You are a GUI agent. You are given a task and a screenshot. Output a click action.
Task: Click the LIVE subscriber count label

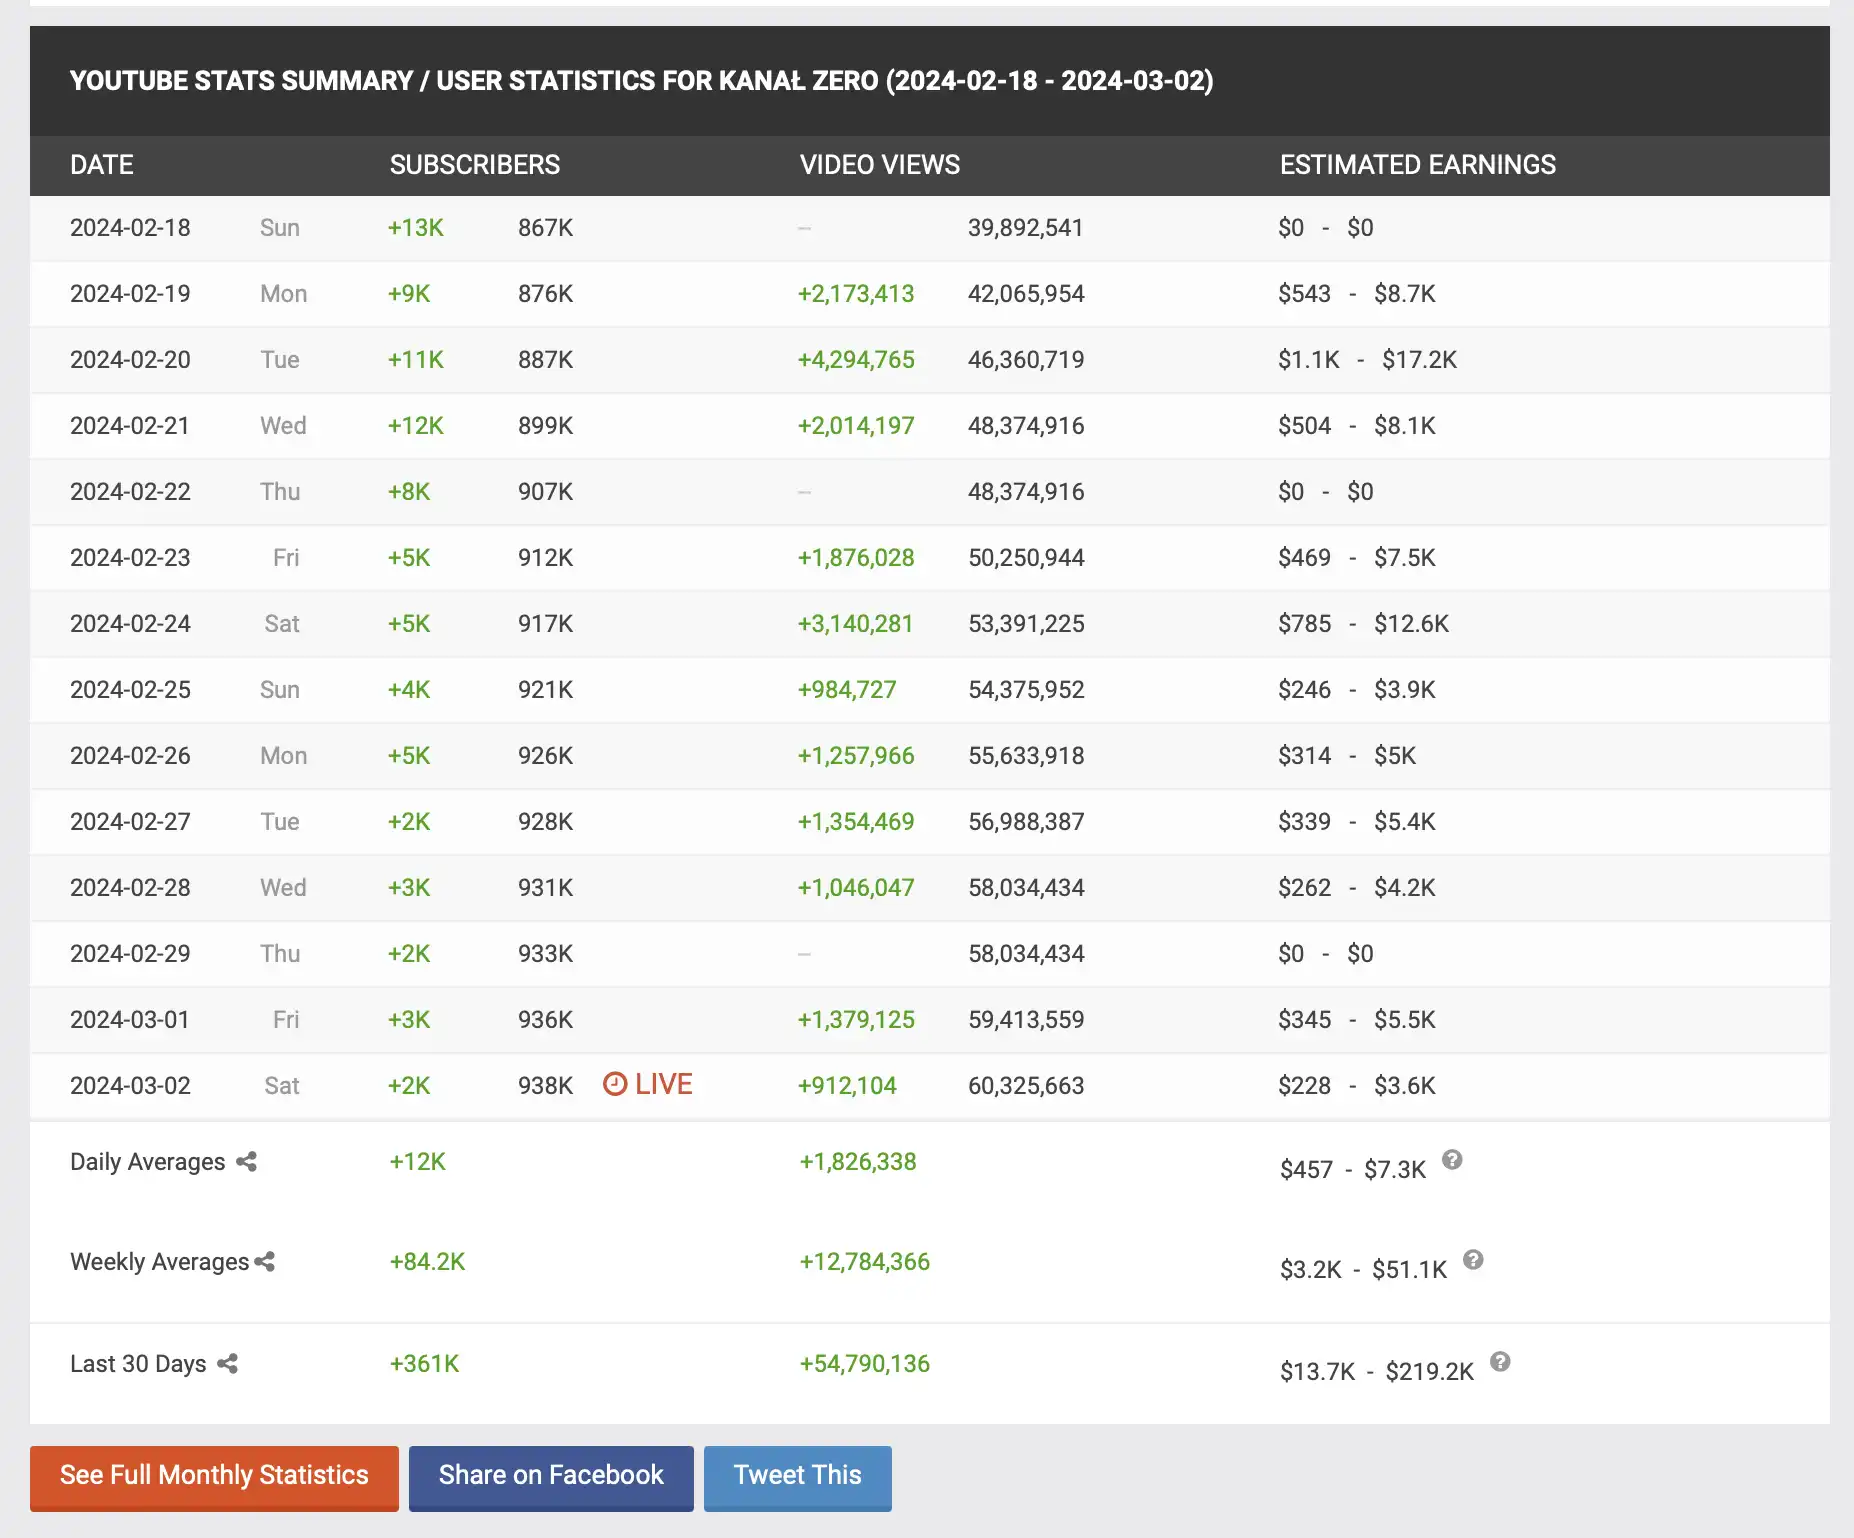(663, 1084)
